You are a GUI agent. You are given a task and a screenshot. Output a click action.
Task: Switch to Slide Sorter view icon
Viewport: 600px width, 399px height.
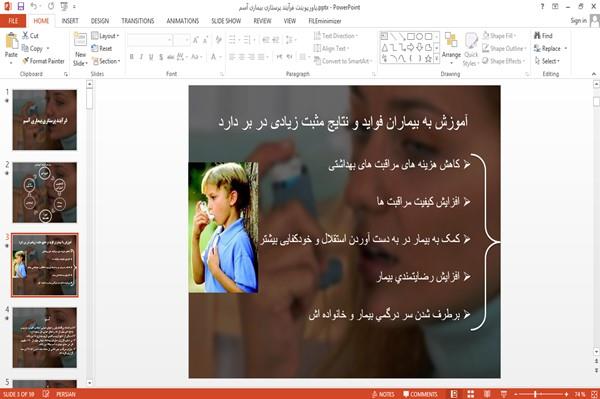point(471,394)
